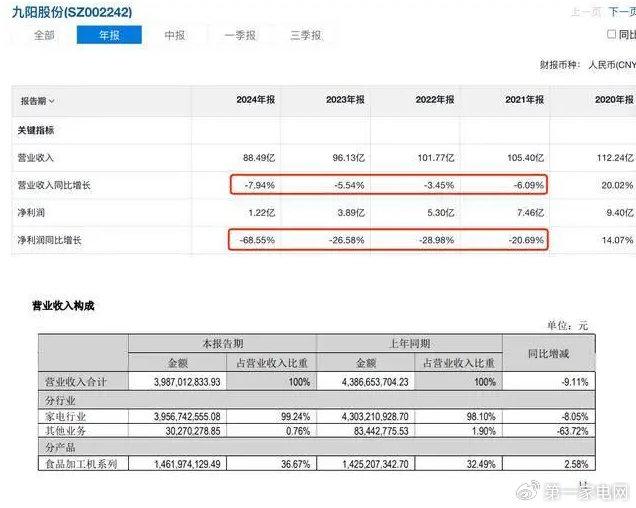Click the 营业收入合计 row label
The width and height of the screenshot is (636, 508).
pyautogui.click(x=75, y=382)
